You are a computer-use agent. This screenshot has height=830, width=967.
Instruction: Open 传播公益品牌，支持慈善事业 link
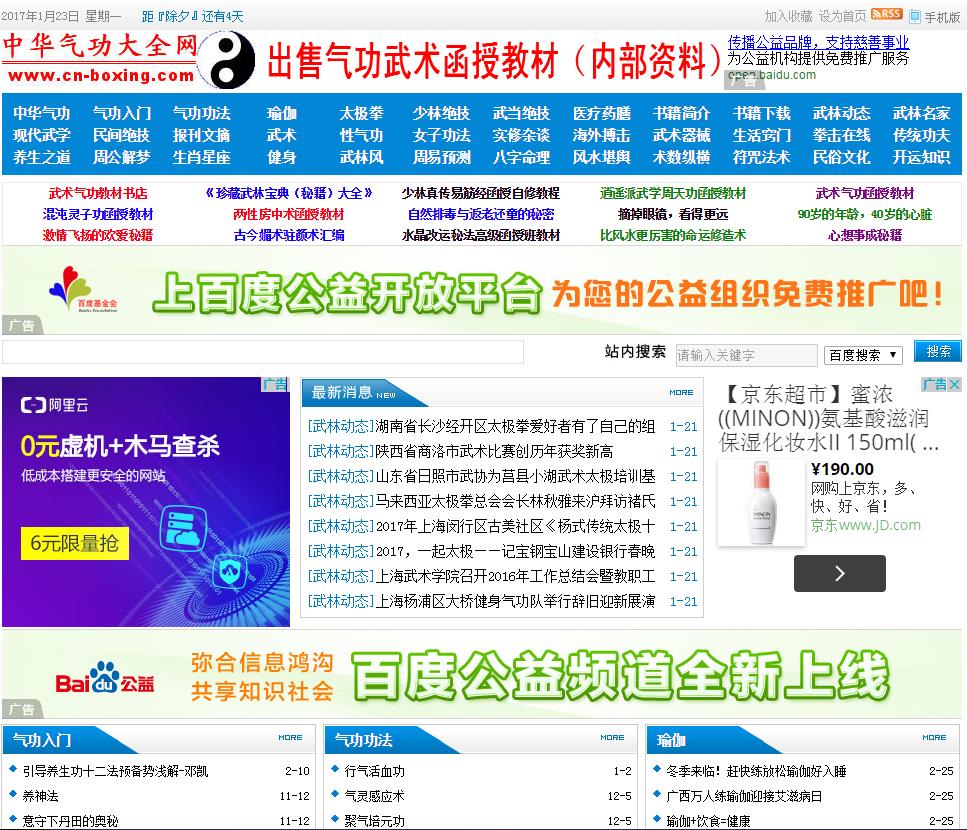point(818,43)
